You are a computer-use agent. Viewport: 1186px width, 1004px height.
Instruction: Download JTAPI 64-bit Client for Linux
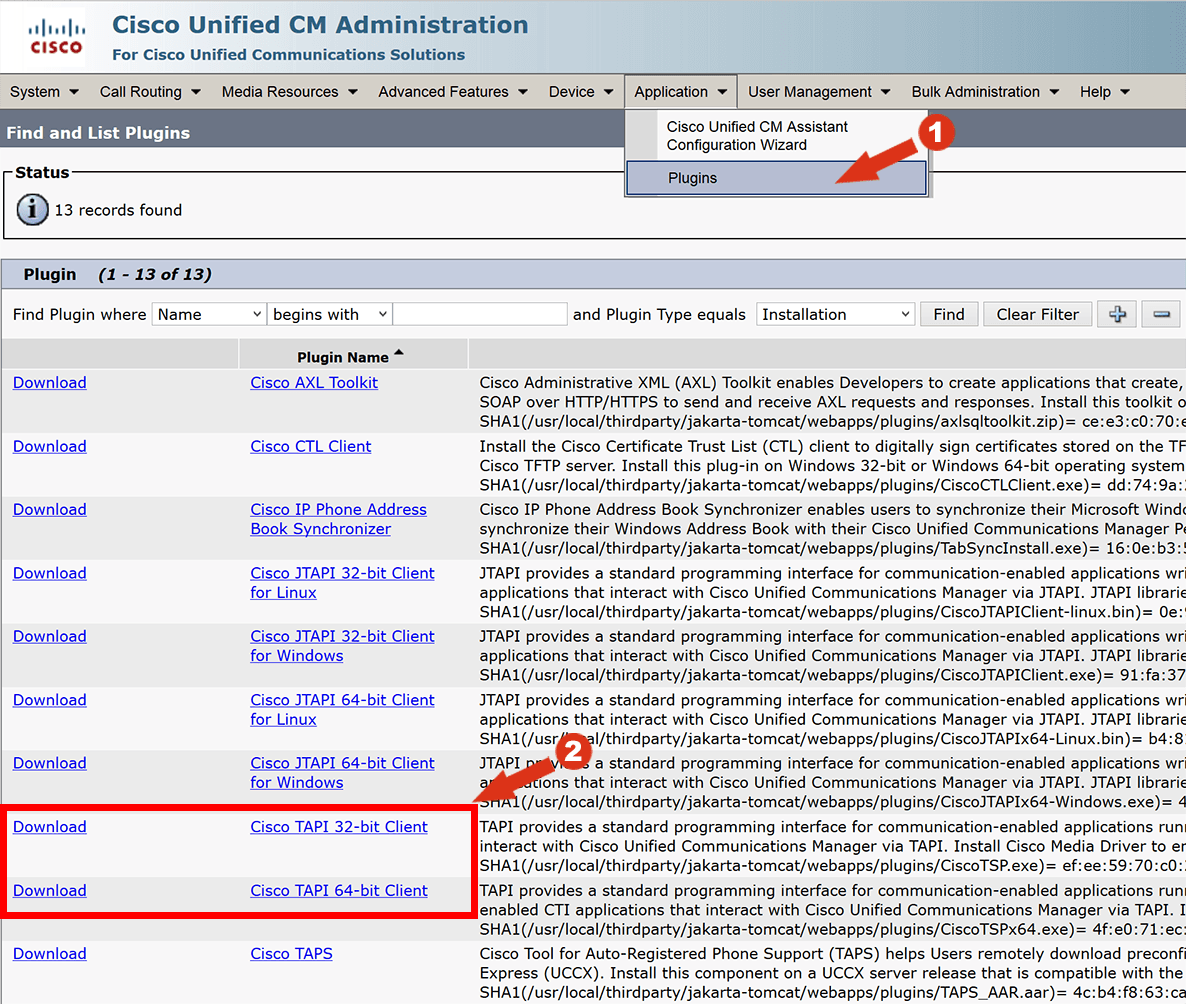50,700
